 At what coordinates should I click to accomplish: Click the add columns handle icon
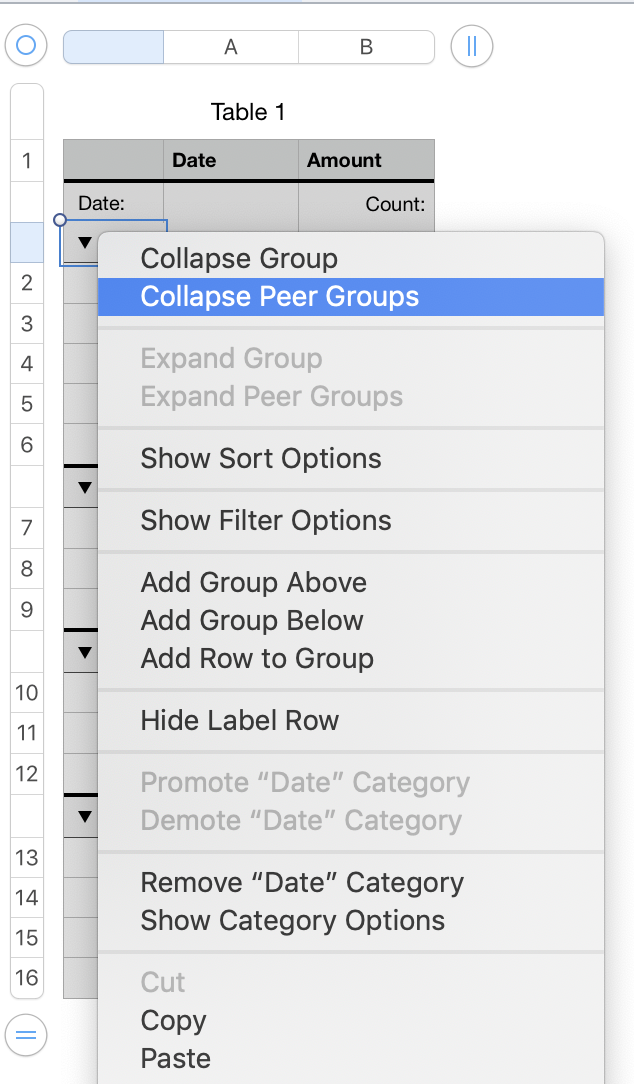point(471,46)
